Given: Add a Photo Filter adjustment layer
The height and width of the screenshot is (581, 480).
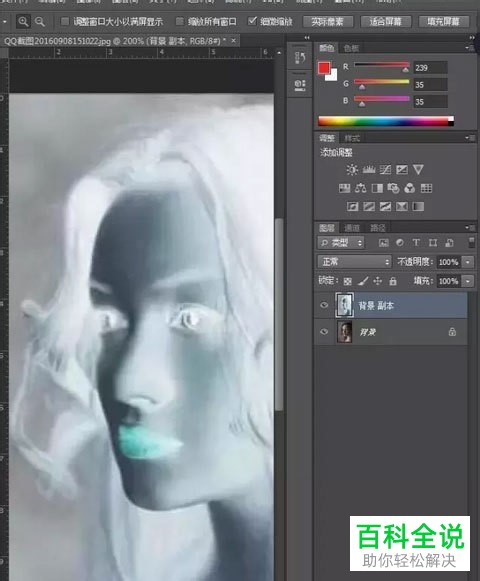Looking at the screenshot, I should tap(393, 188).
